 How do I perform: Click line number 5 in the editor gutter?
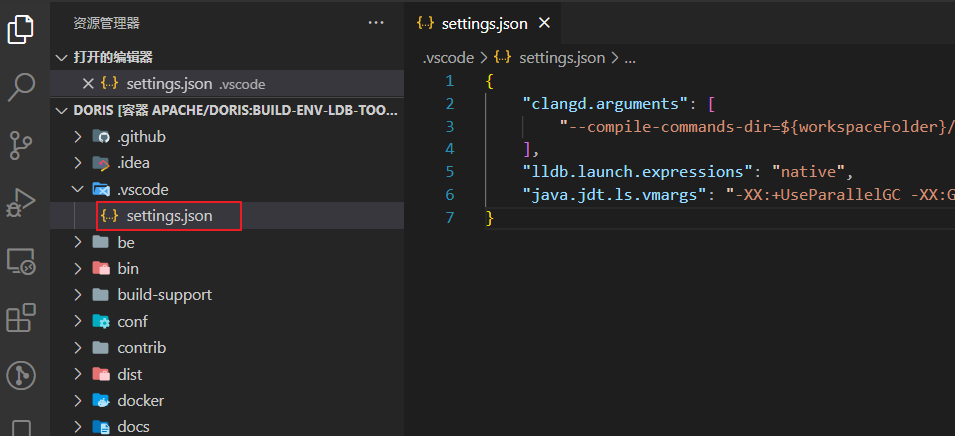(450, 172)
